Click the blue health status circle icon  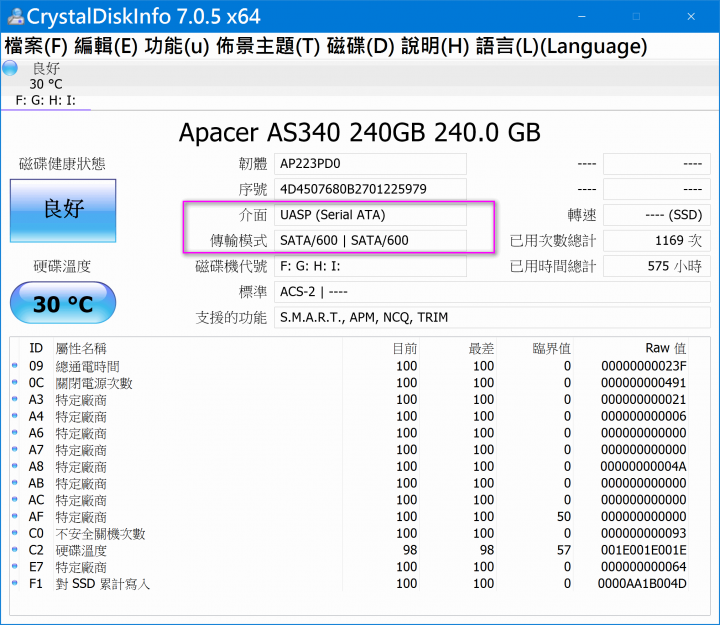(x=10, y=68)
